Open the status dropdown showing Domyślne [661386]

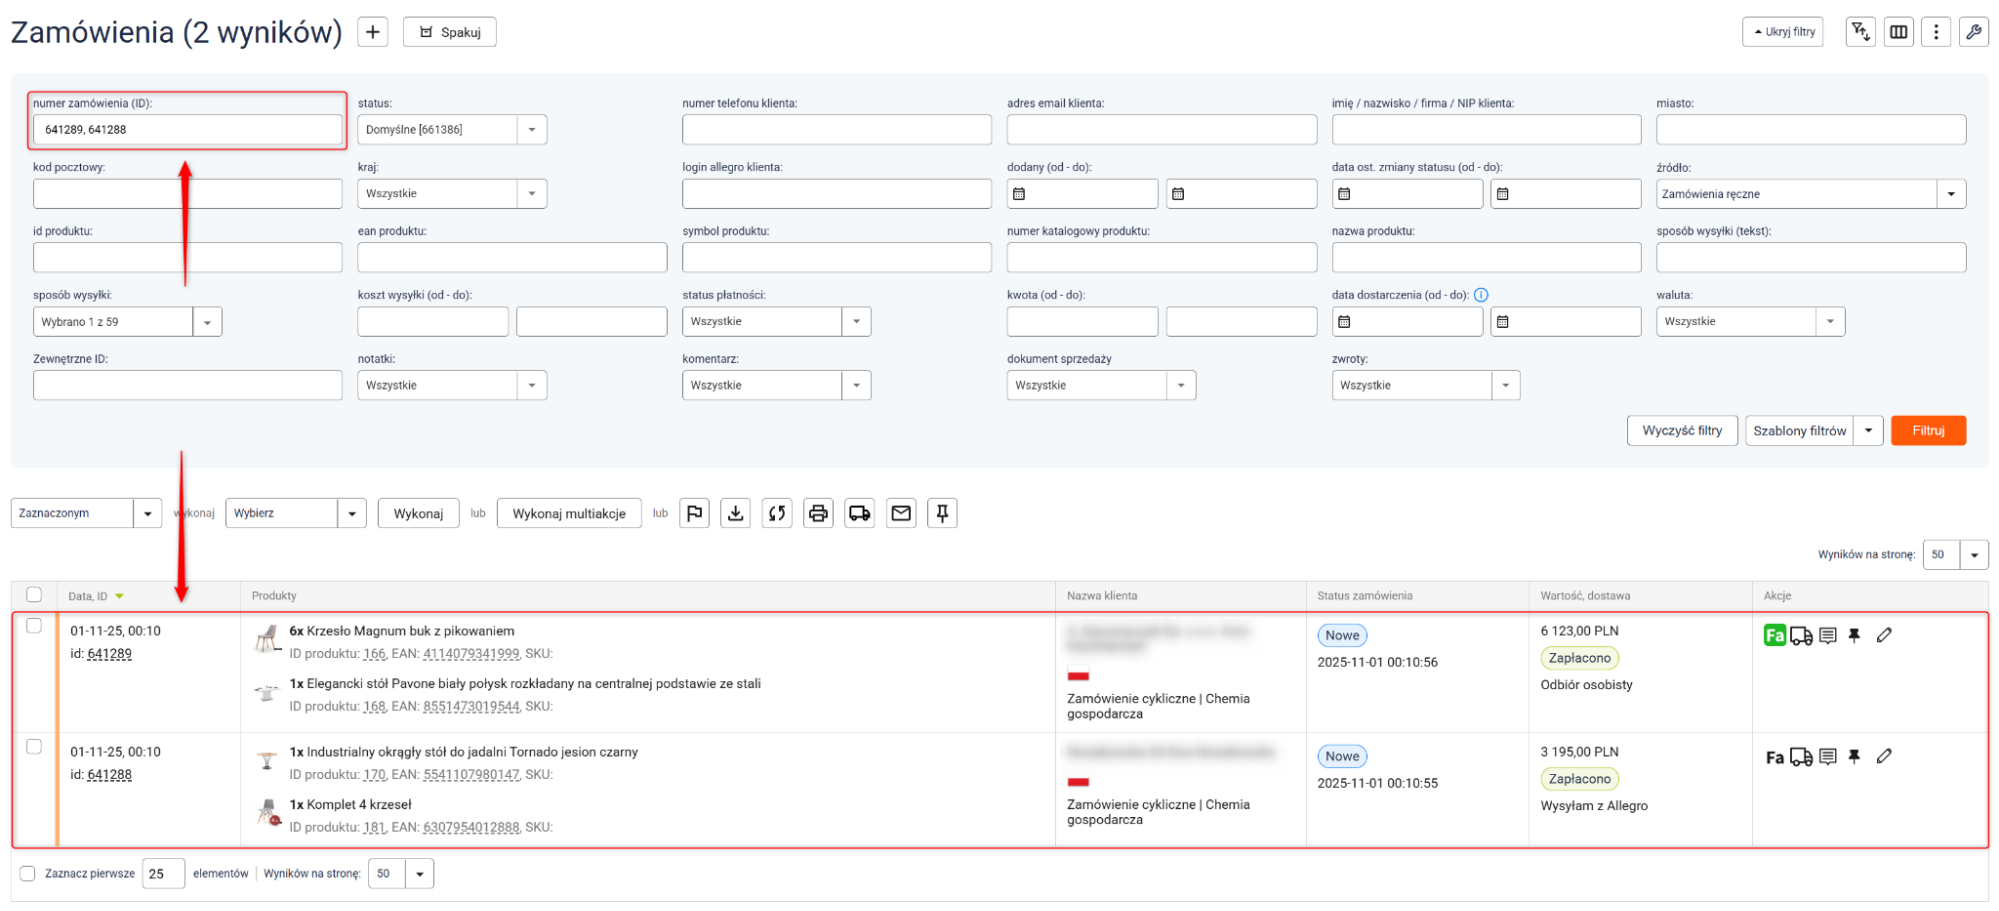452,130
